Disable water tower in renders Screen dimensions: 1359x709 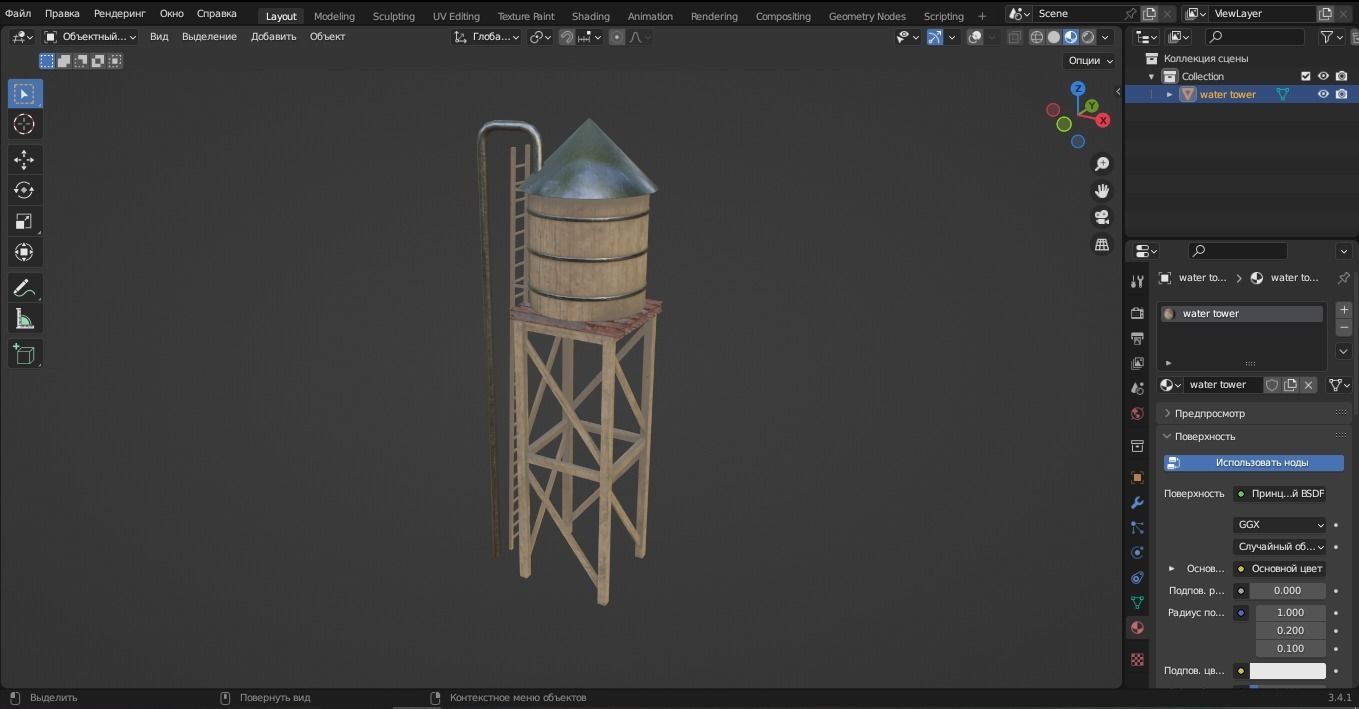[1342, 94]
